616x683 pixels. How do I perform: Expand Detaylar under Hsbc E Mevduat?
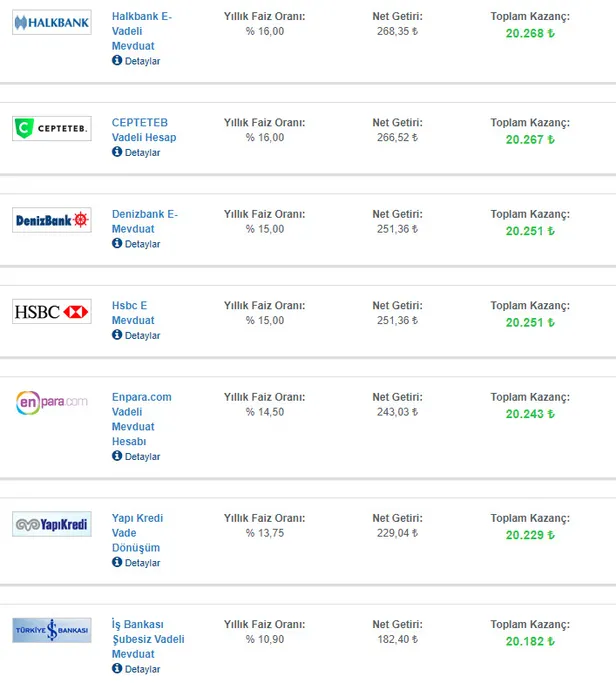pyautogui.click(x=137, y=336)
